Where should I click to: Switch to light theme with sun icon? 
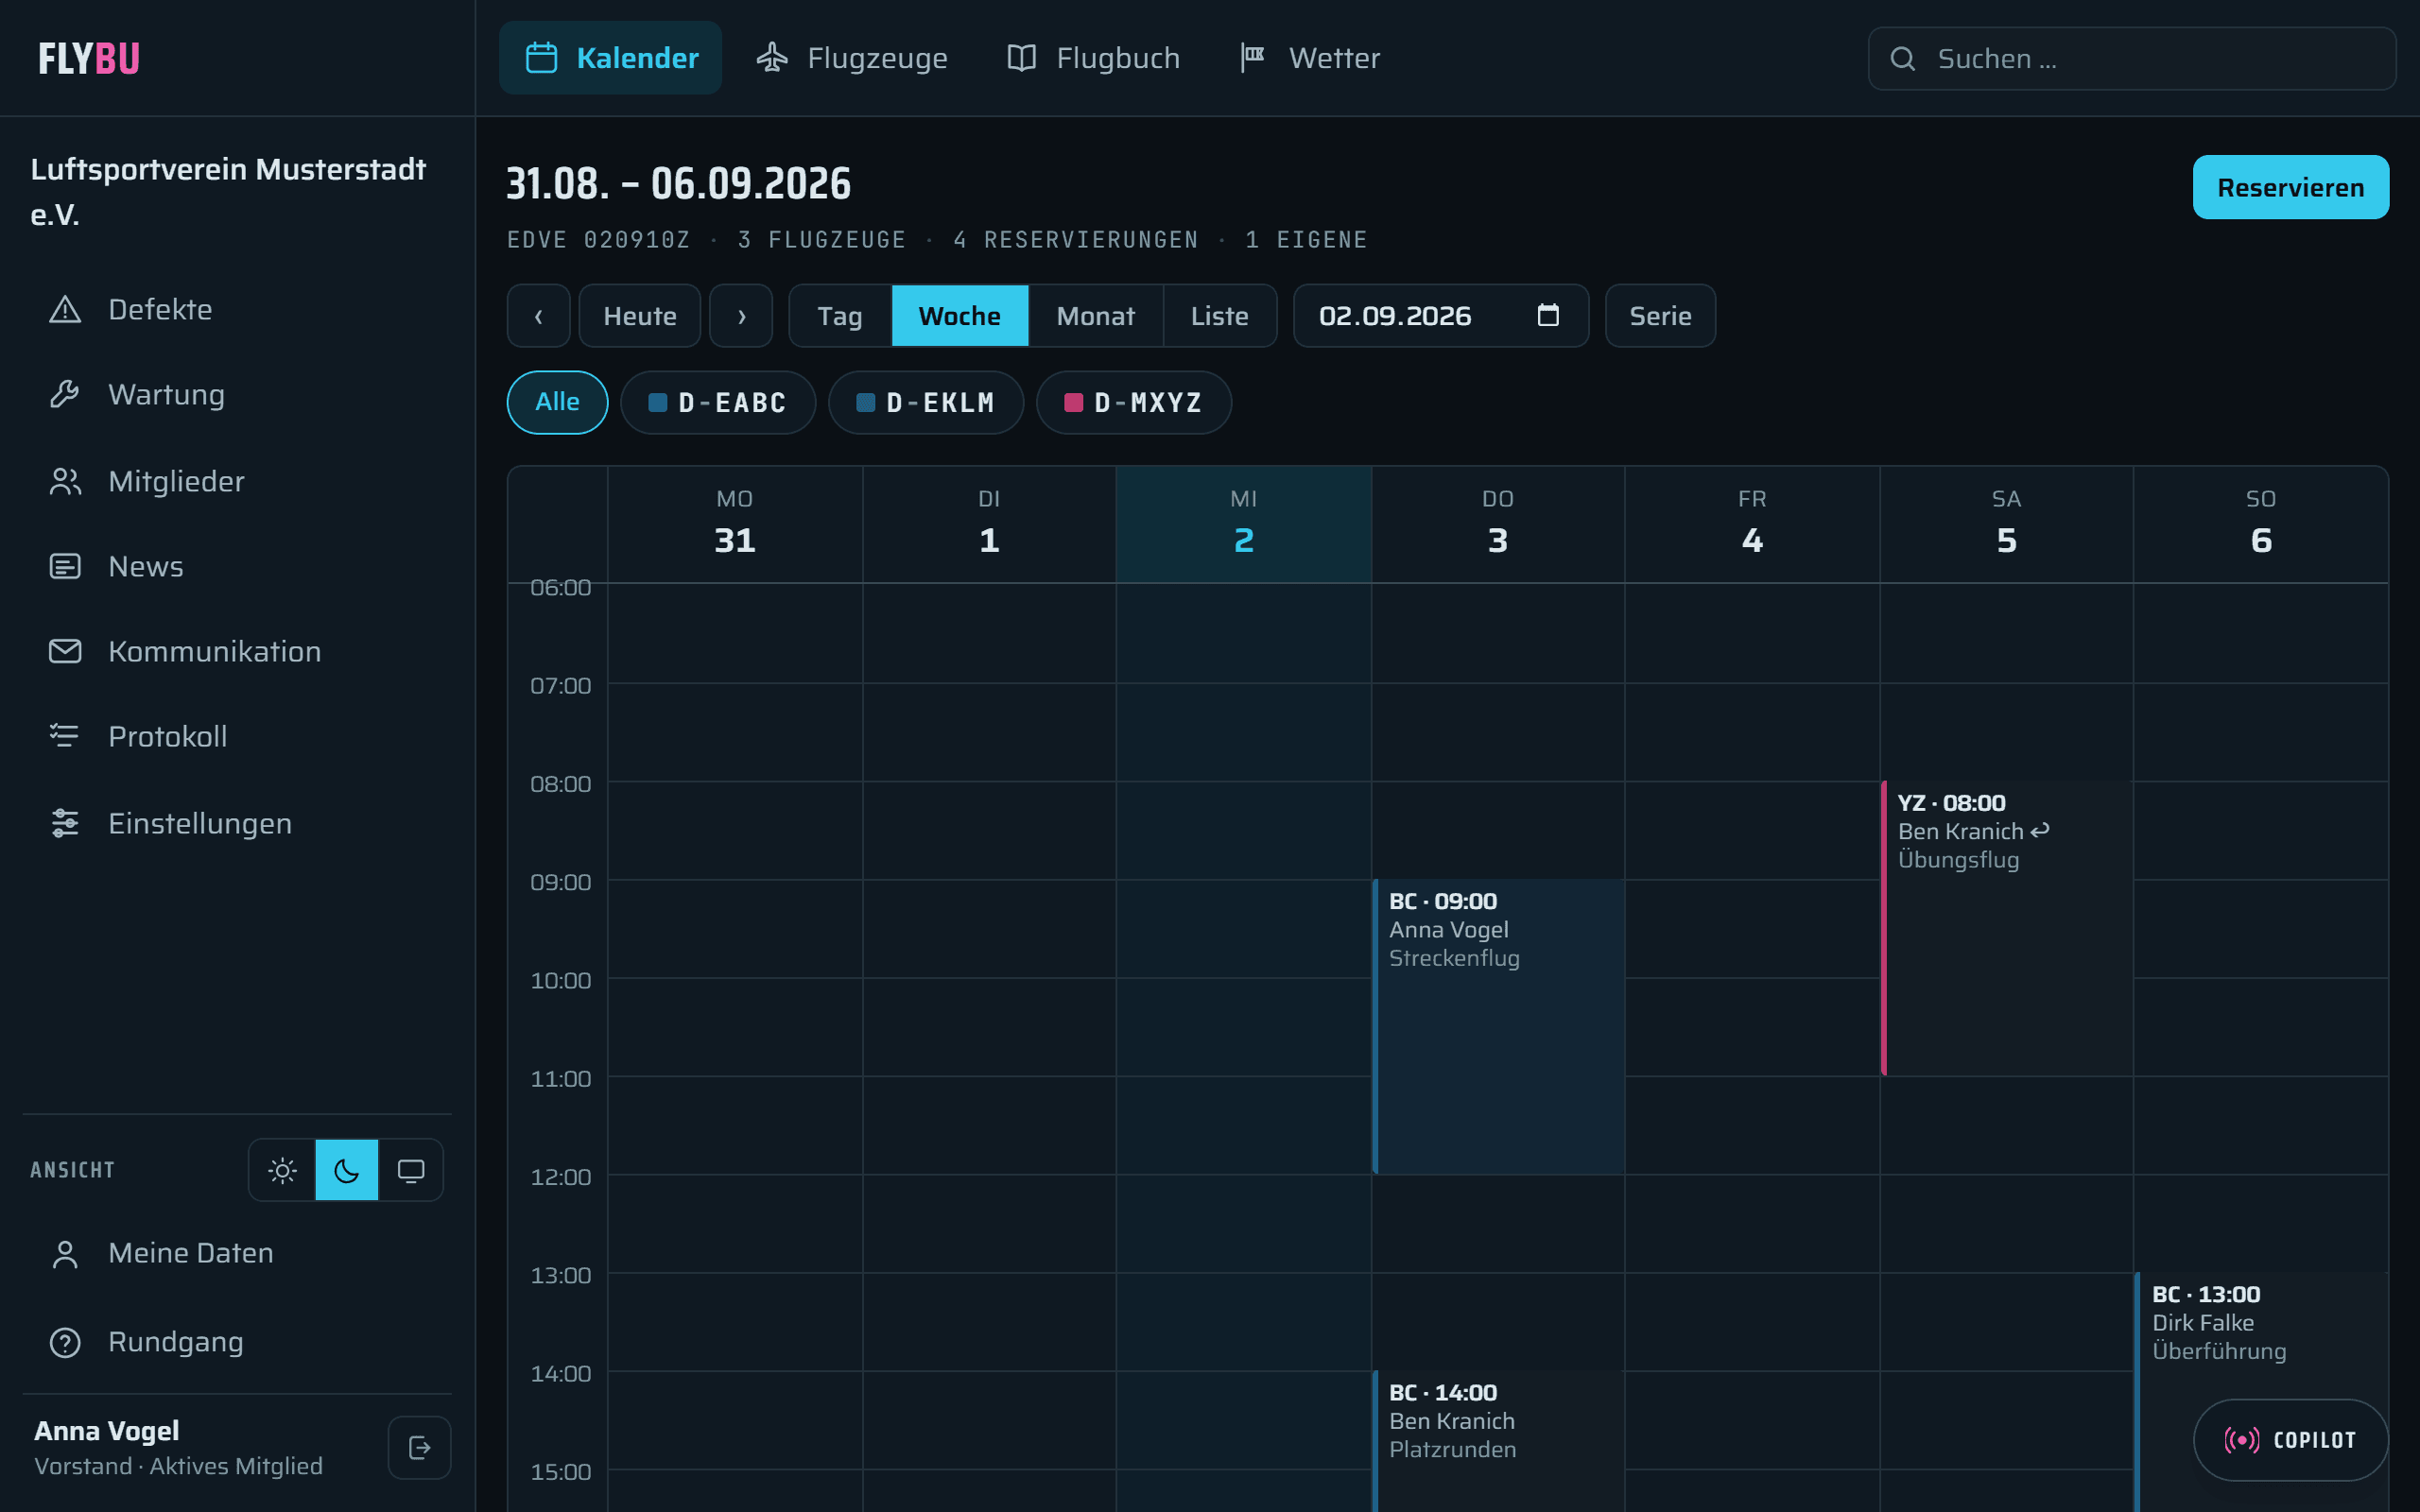283,1170
